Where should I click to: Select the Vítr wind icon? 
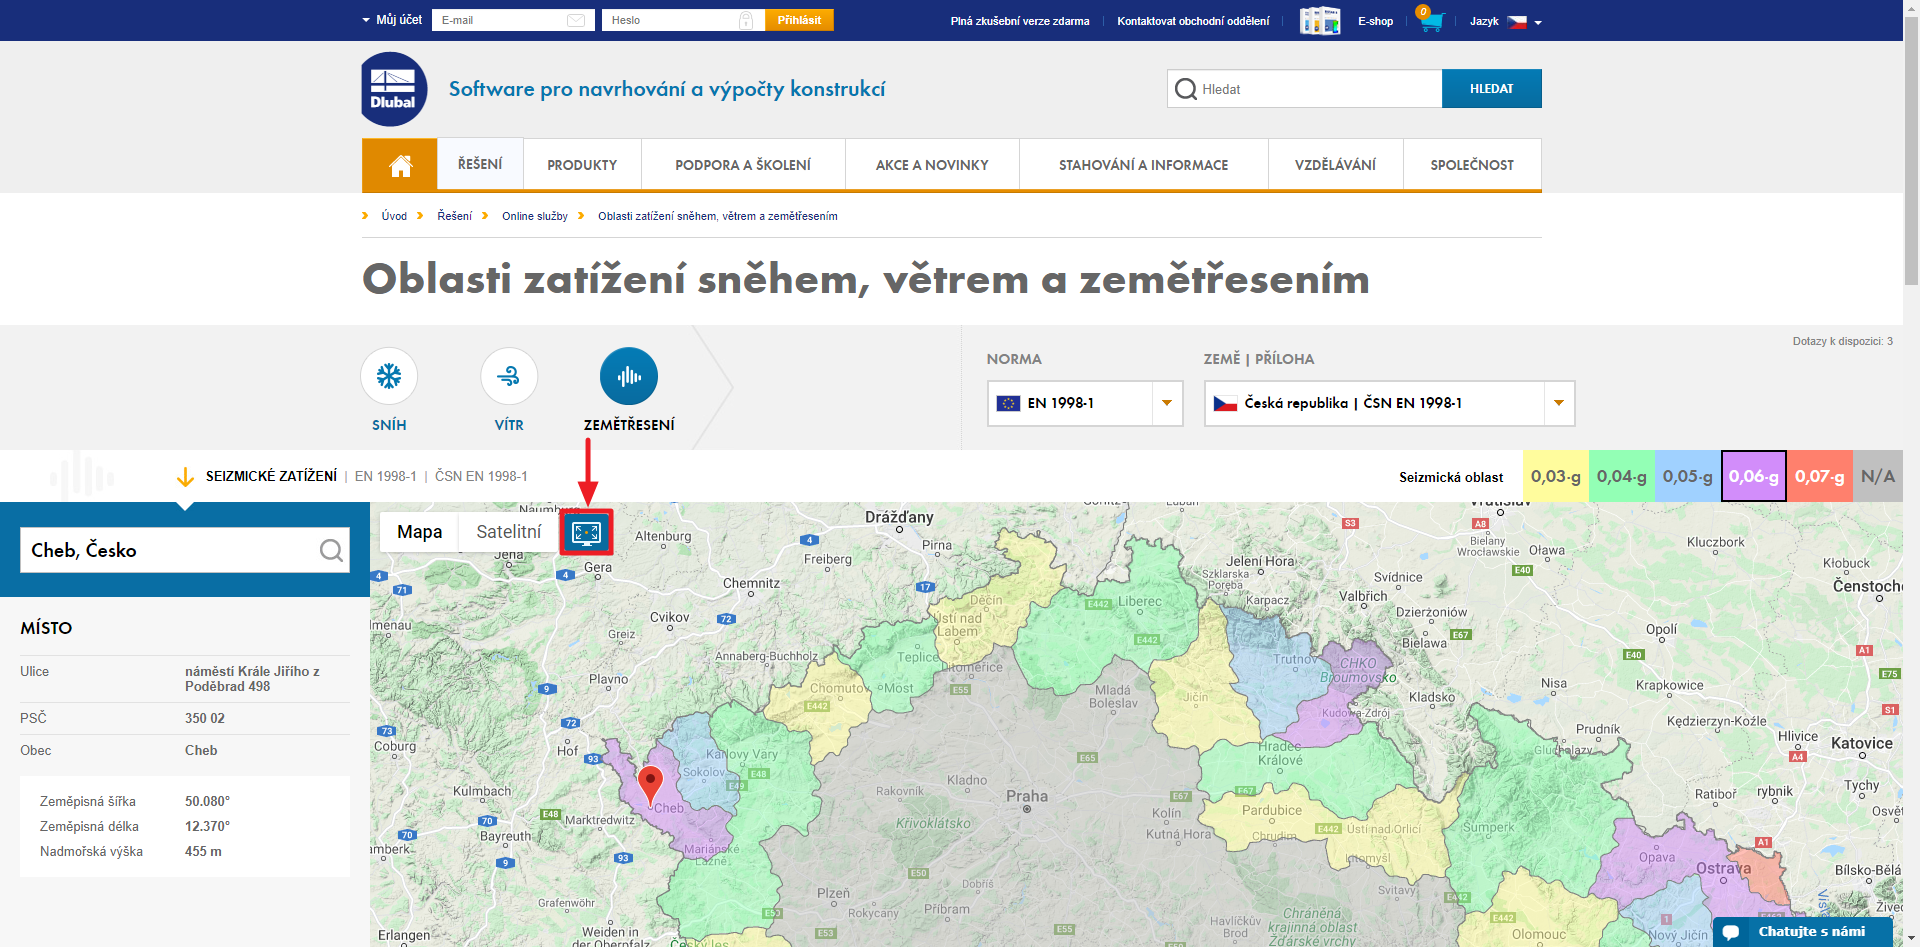coord(509,377)
